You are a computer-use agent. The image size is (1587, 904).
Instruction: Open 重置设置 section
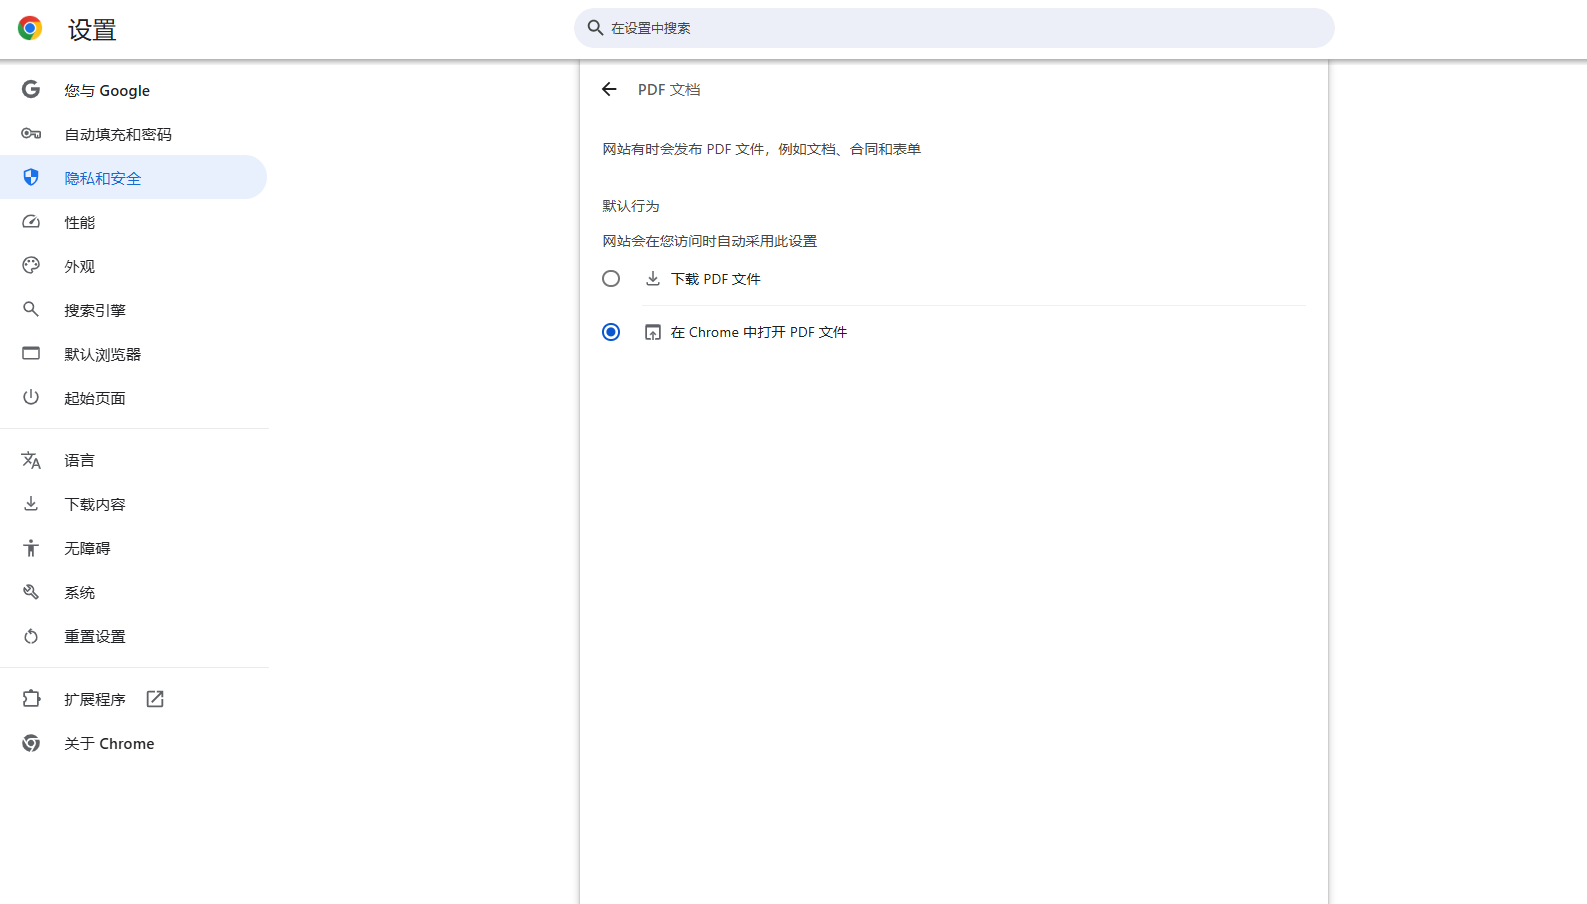tap(133, 636)
